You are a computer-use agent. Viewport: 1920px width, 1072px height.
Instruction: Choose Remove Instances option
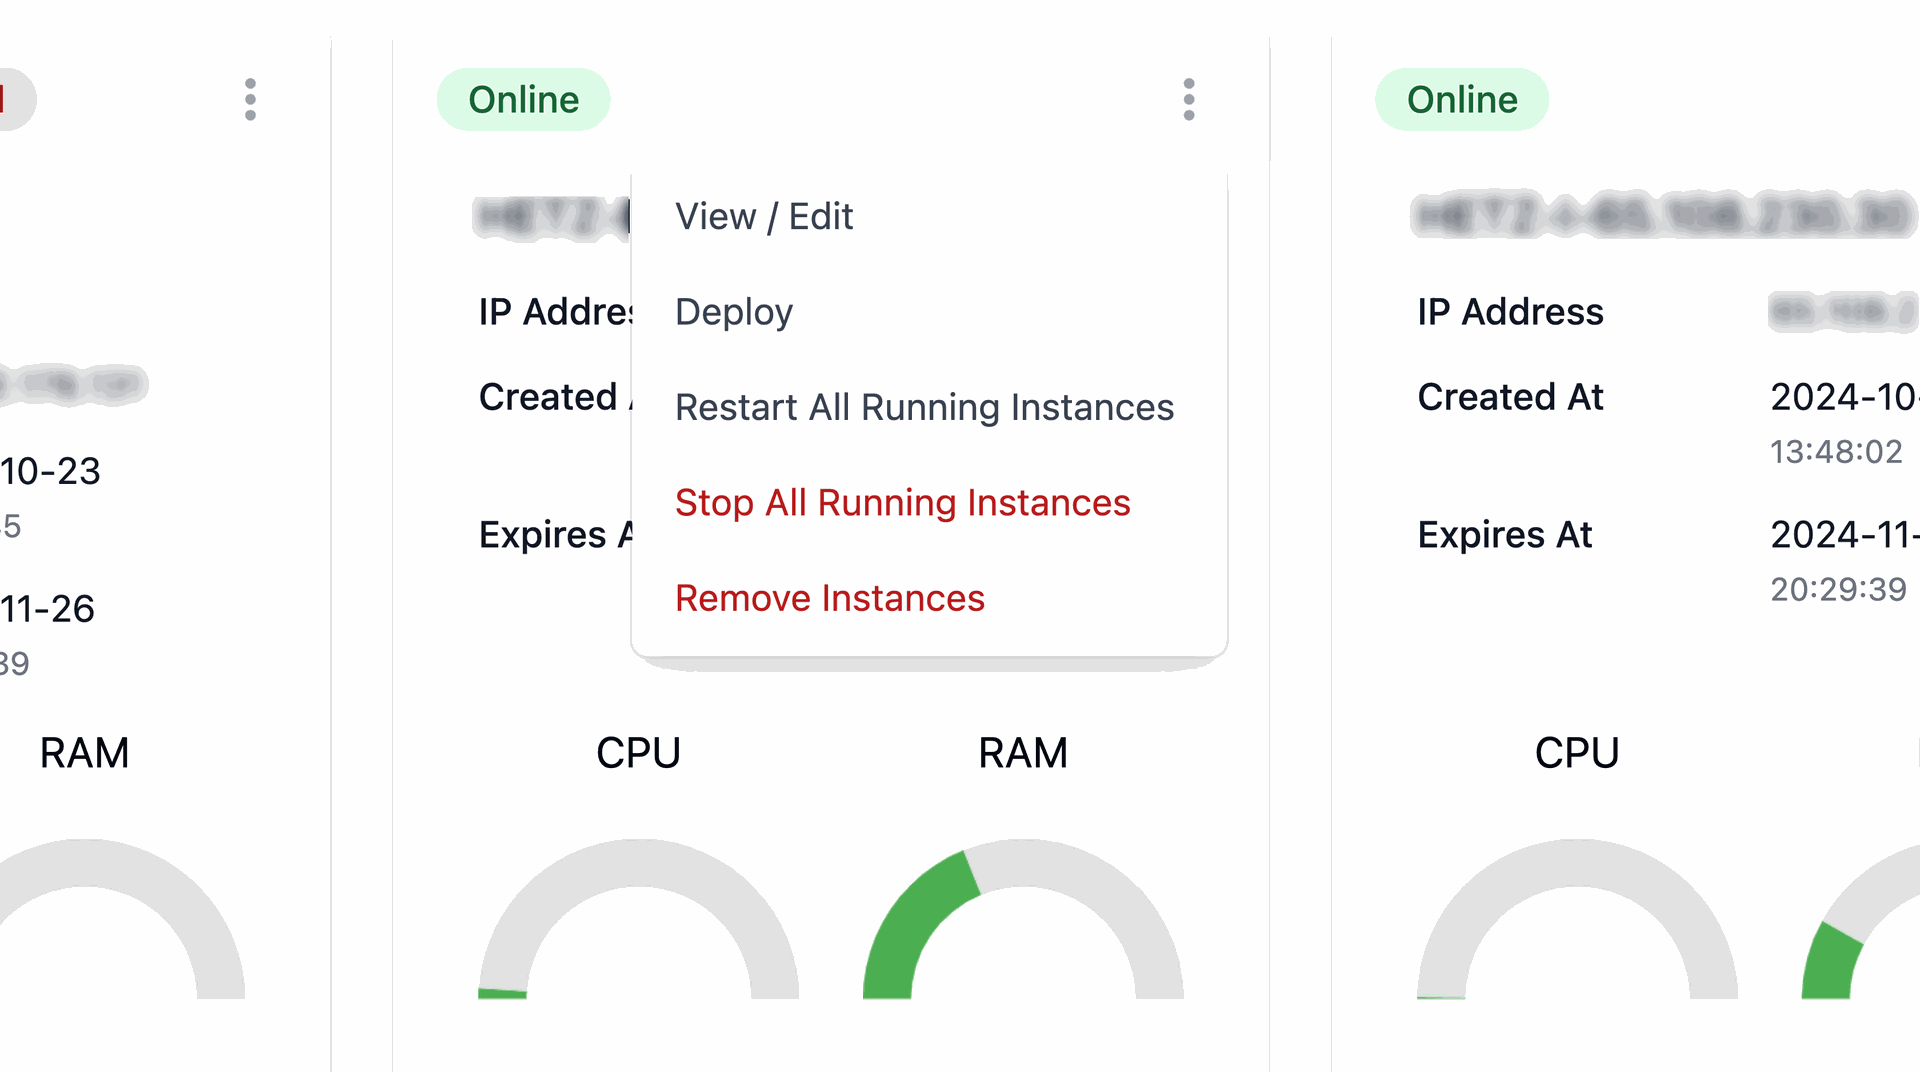(x=829, y=598)
